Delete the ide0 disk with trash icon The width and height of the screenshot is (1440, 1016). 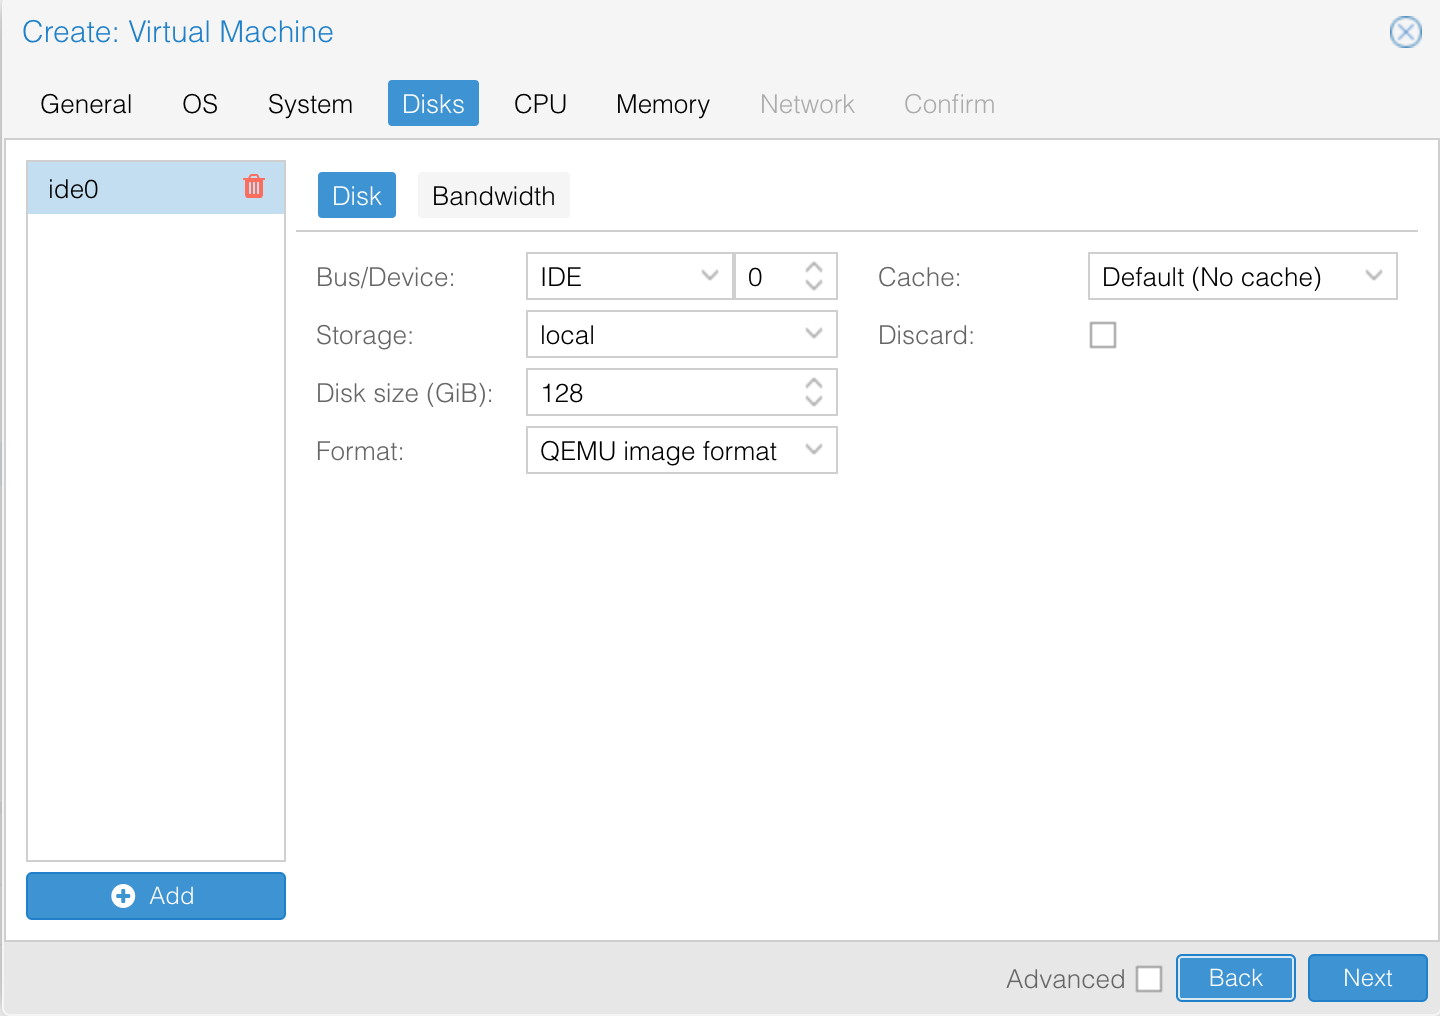click(x=254, y=187)
